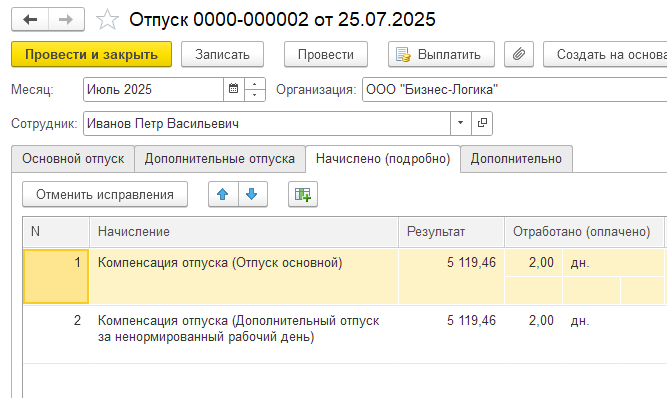The image size is (667, 398).
Task: Switch to the Основной отпуск tab
Action: pos(73,159)
